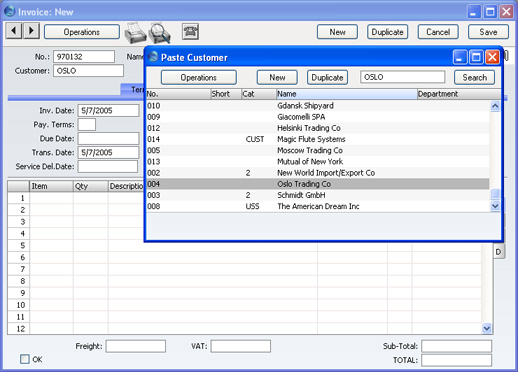518x372 pixels.
Task: Open Operations menu in Invoice window
Action: [82, 32]
